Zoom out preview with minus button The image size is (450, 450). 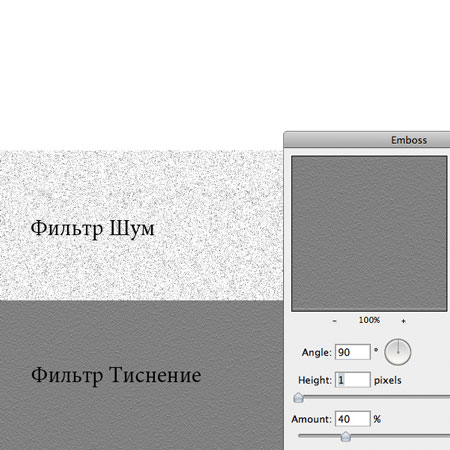334,321
